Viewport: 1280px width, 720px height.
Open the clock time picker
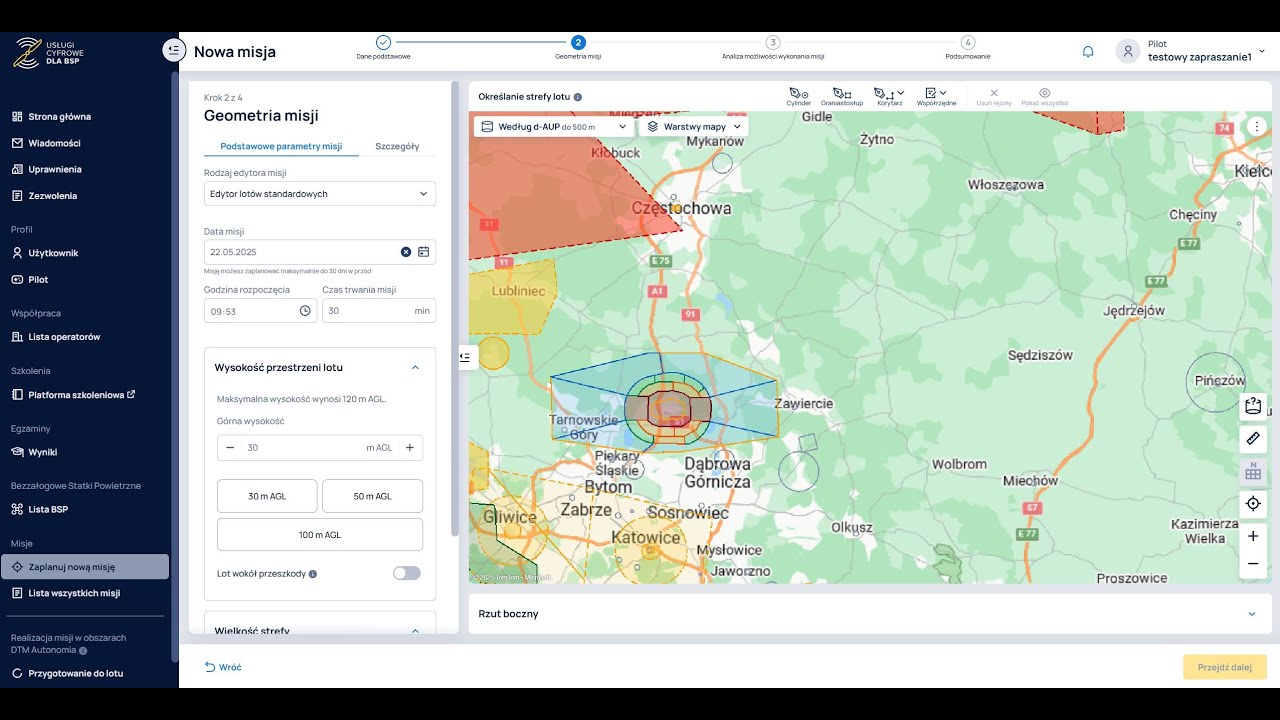305,311
